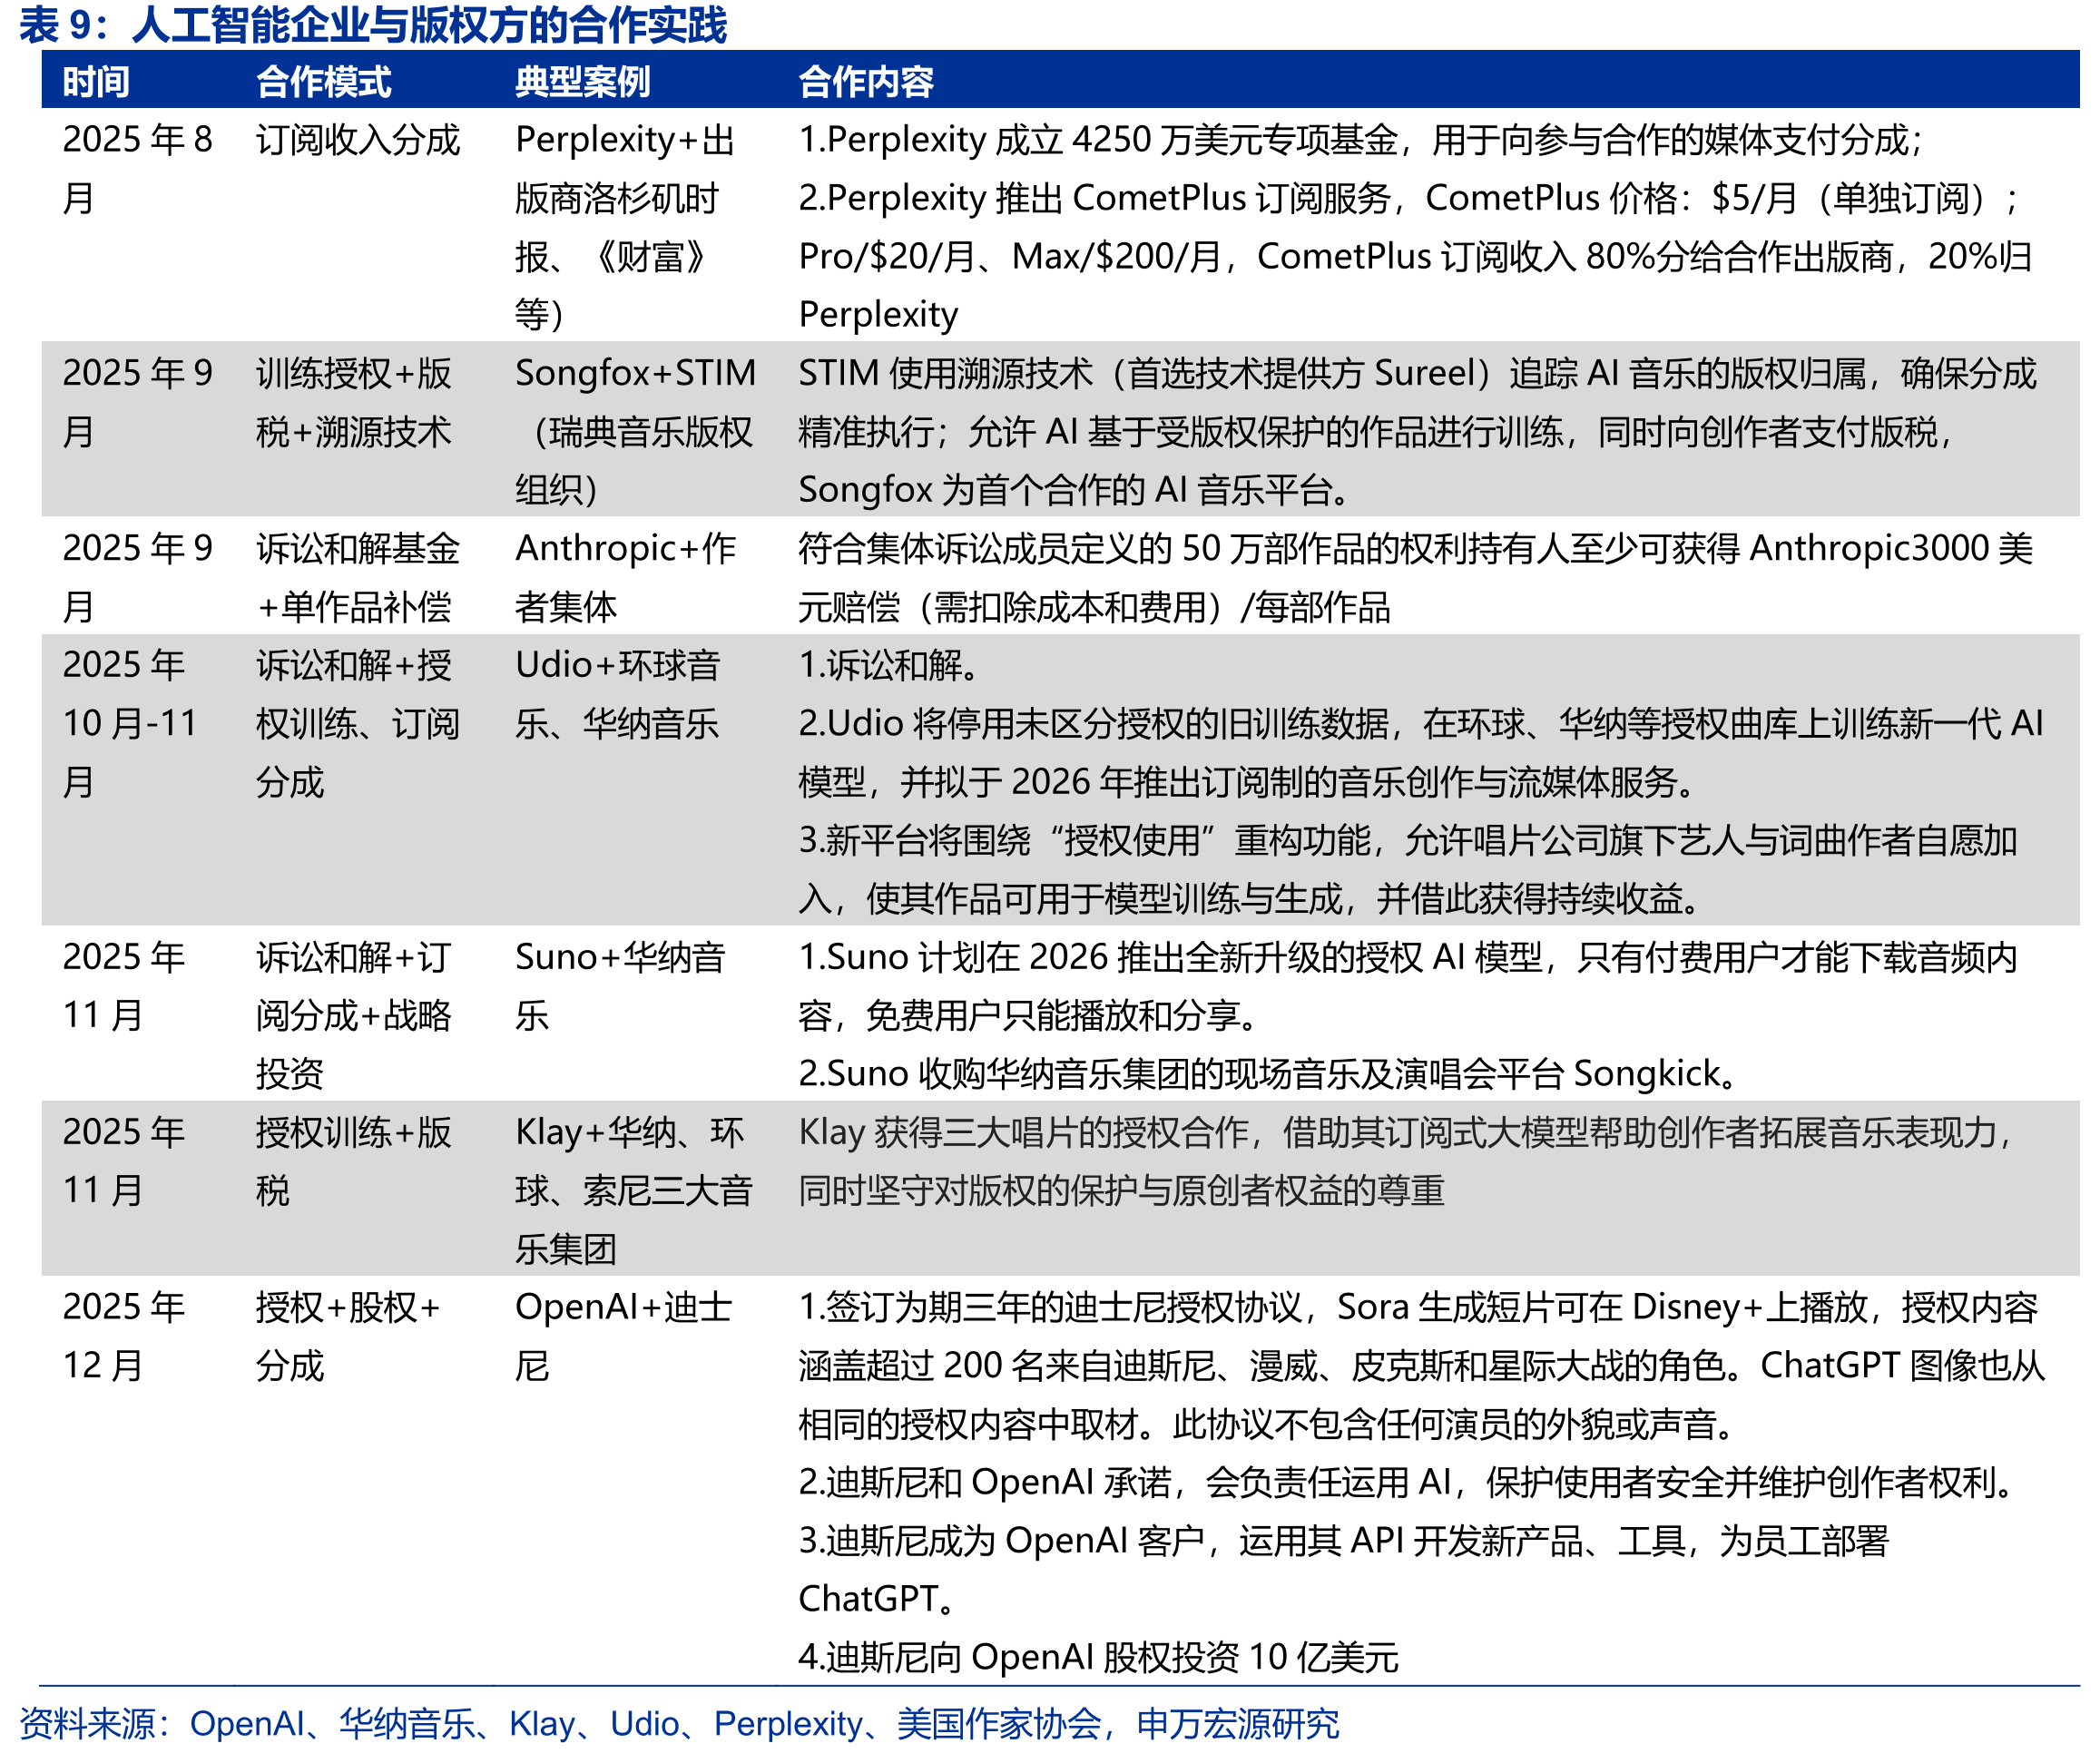2100x1753 pixels.
Task: Click the line '1.诉讼和解。'
Action: tap(889, 666)
